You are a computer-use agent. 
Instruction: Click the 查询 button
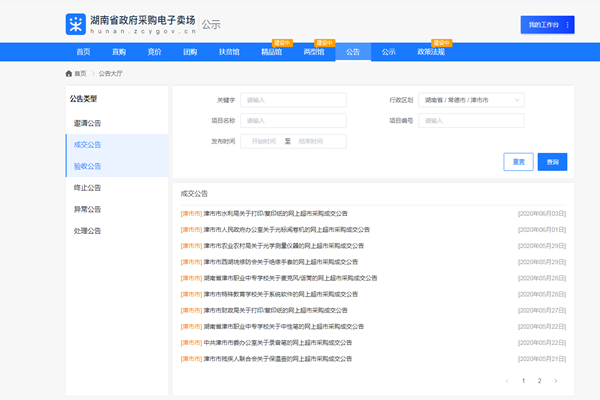point(552,162)
